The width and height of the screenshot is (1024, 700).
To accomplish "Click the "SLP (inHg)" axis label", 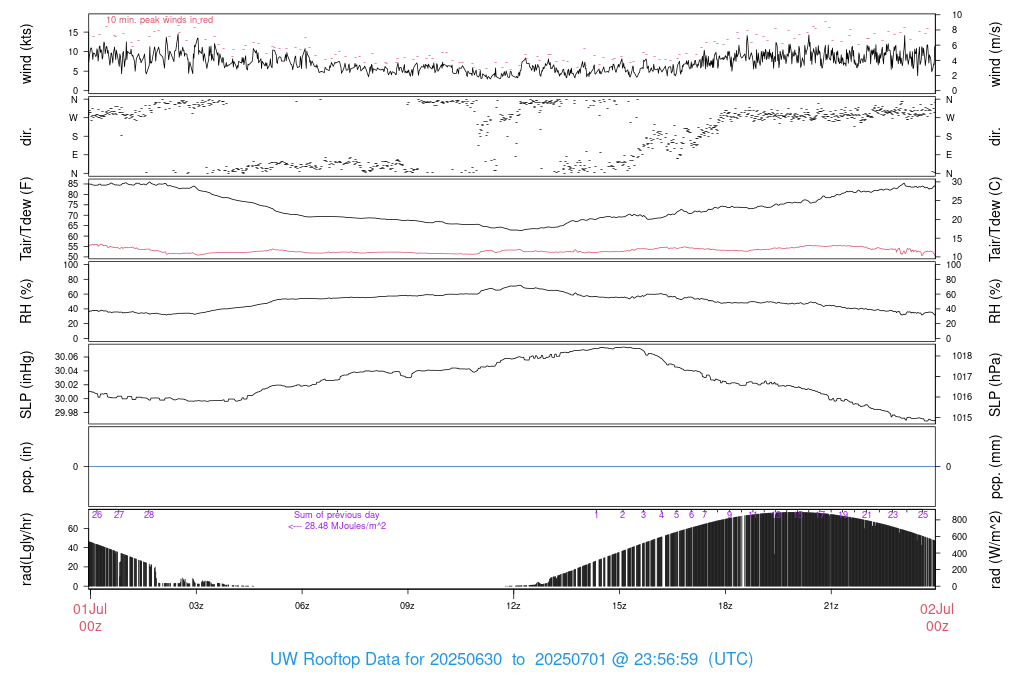I will pyautogui.click(x=26, y=385).
